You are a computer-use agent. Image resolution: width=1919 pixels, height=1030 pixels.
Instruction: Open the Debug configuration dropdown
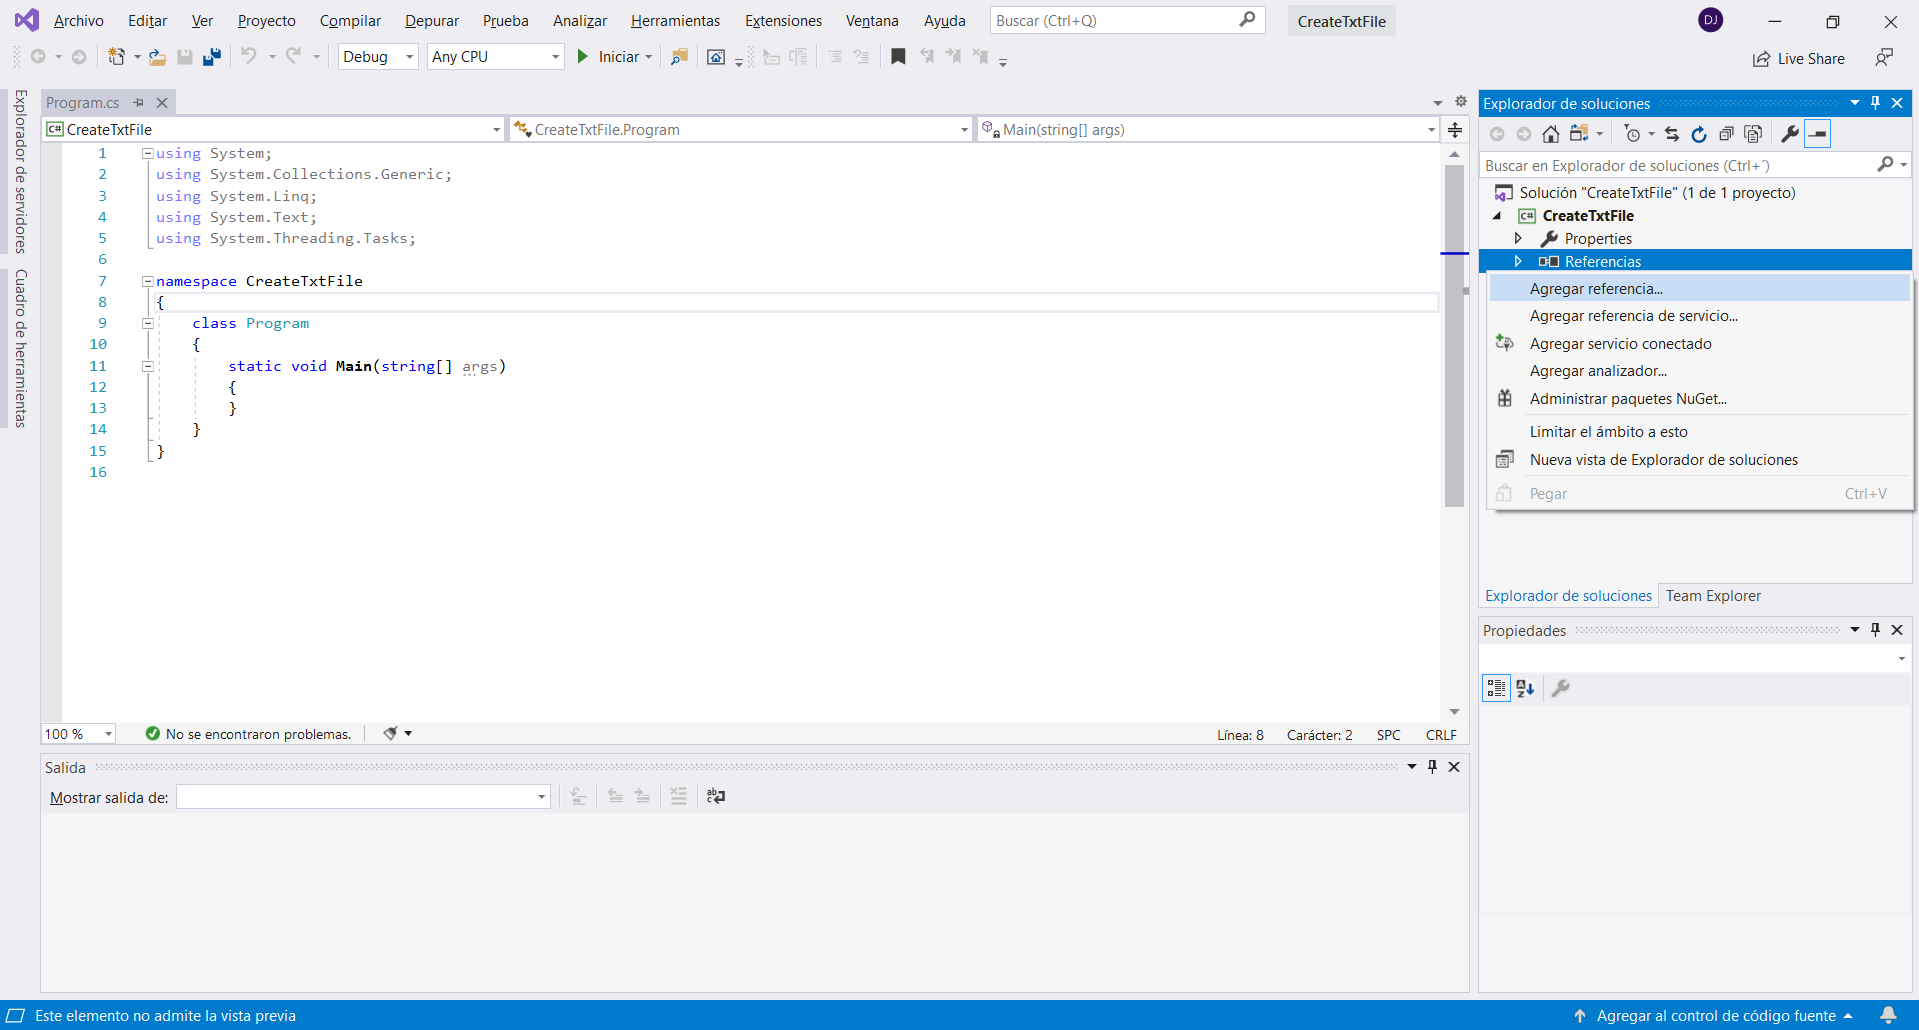(x=378, y=57)
